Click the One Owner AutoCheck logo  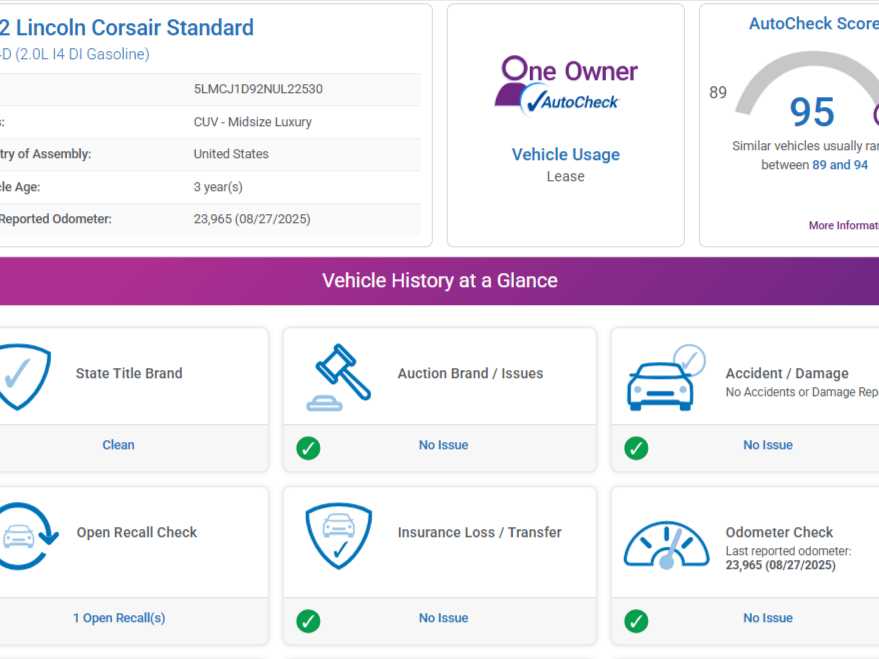click(565, 85)
